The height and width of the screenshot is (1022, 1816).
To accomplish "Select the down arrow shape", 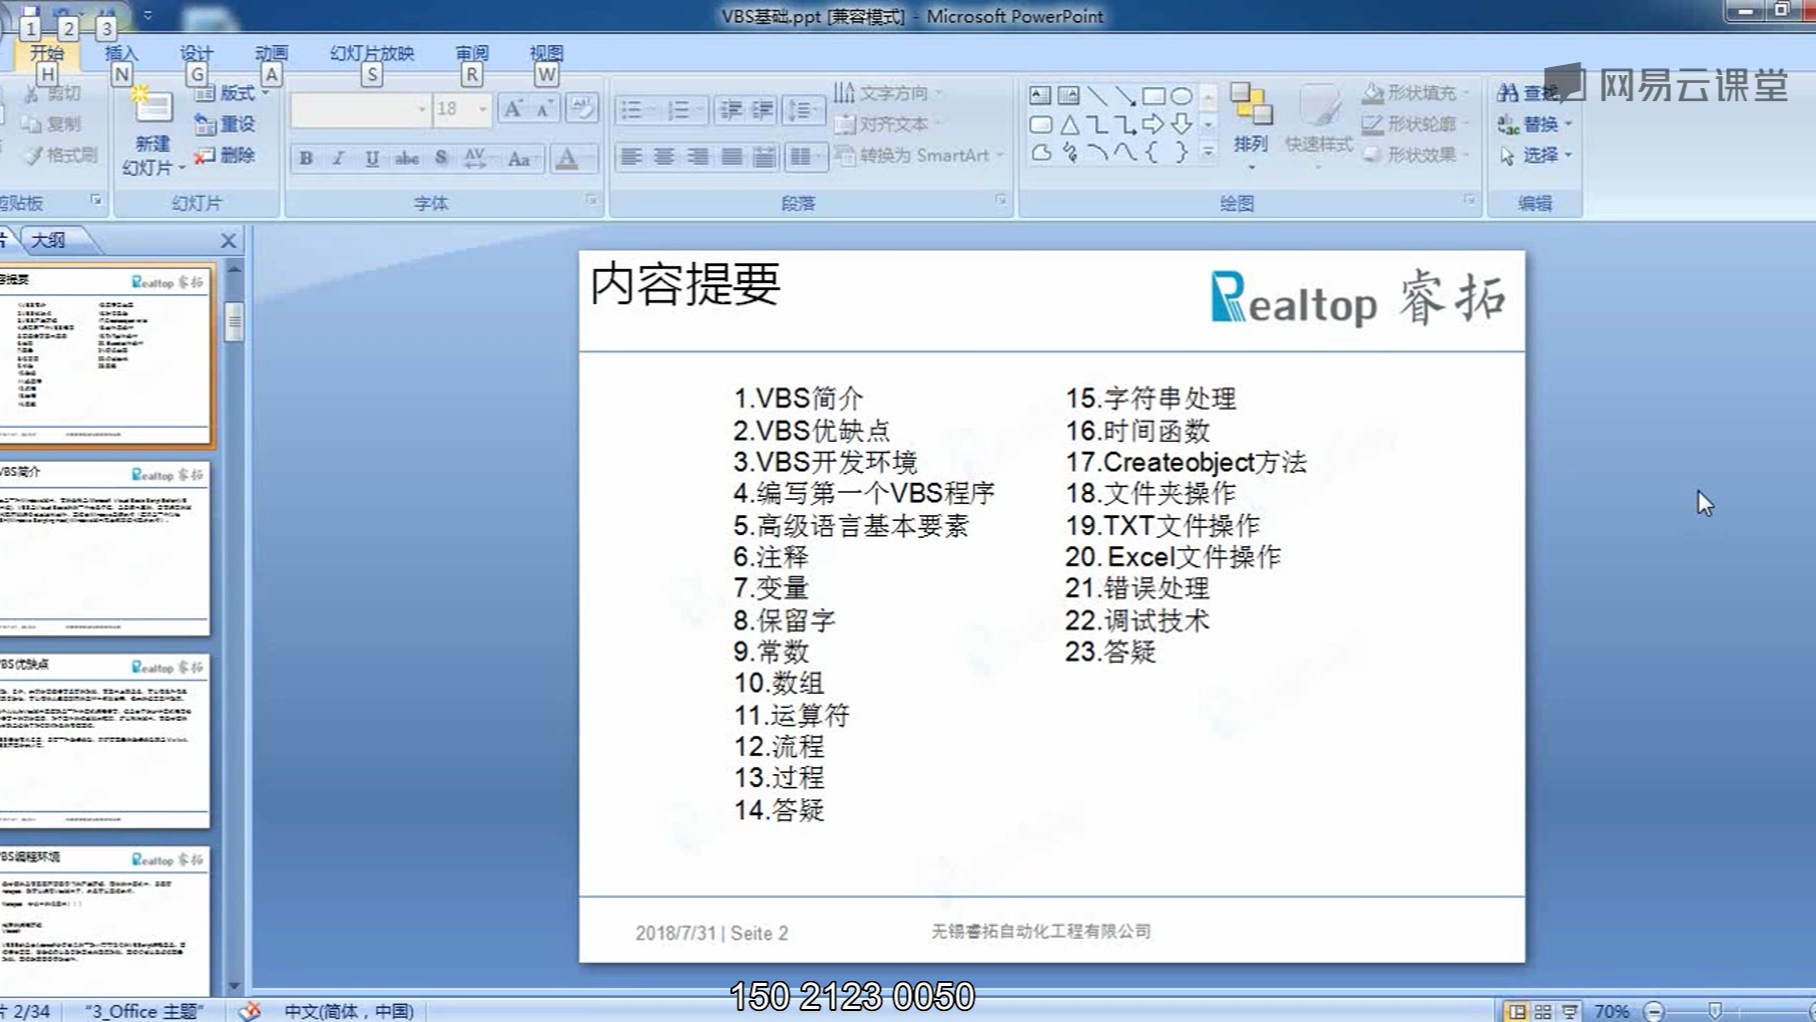I will [1181, 125].
